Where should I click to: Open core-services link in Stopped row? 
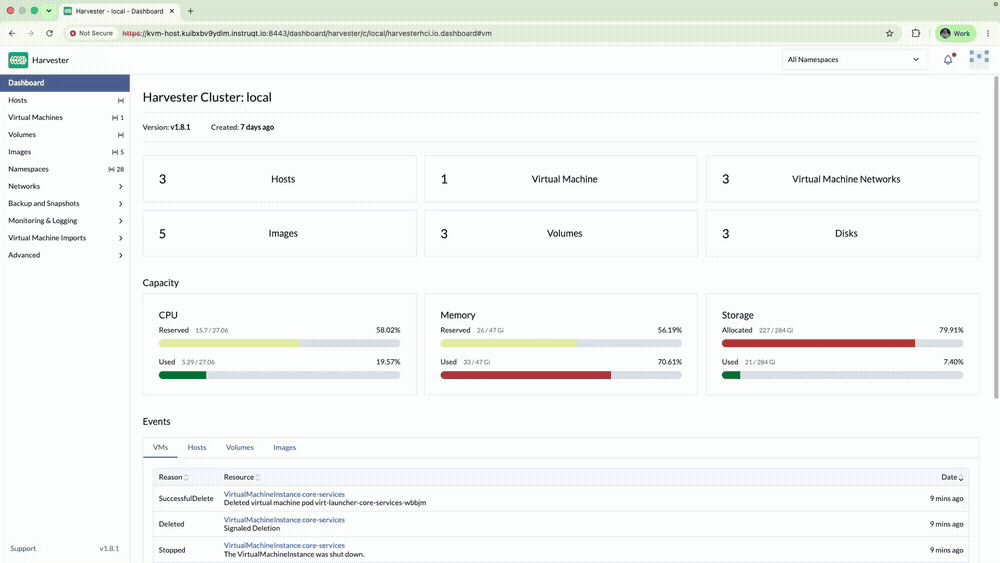pos(284,545)
